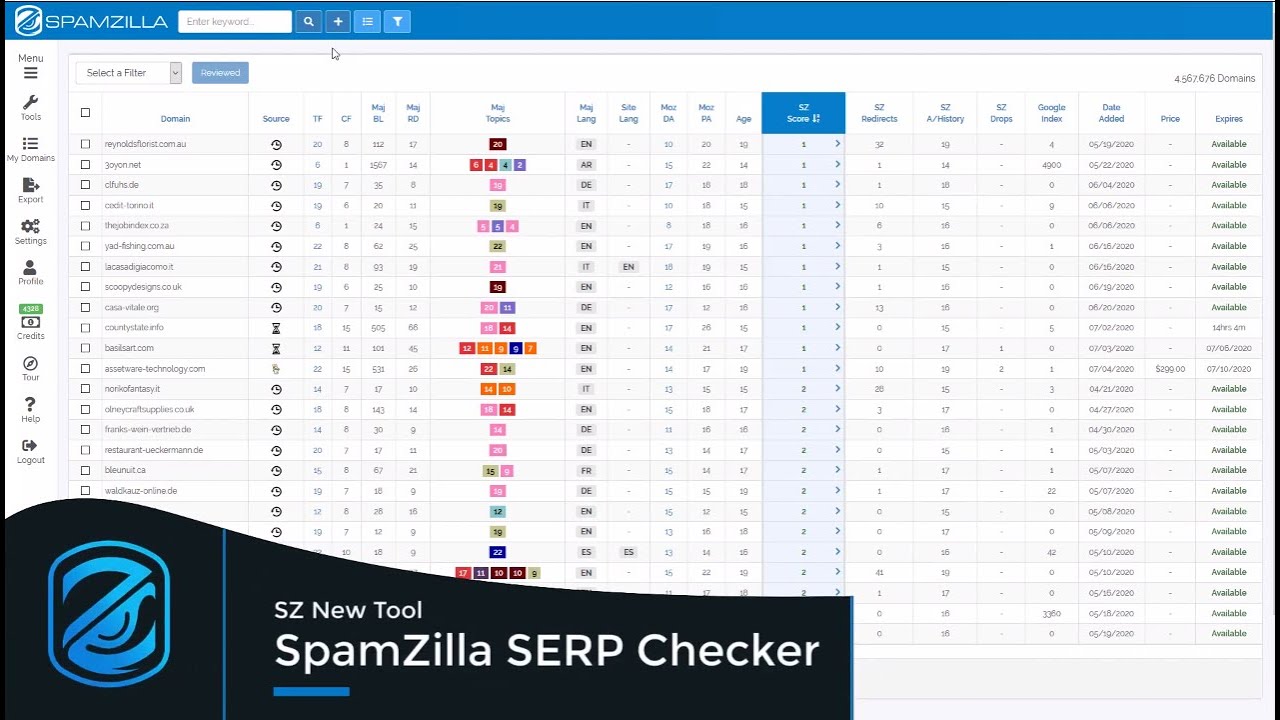The width and height of the screenshot is (1280, 720).
Task: Click the $299.00 price for assetware-technology.com
Action: tap(1170, 369)
